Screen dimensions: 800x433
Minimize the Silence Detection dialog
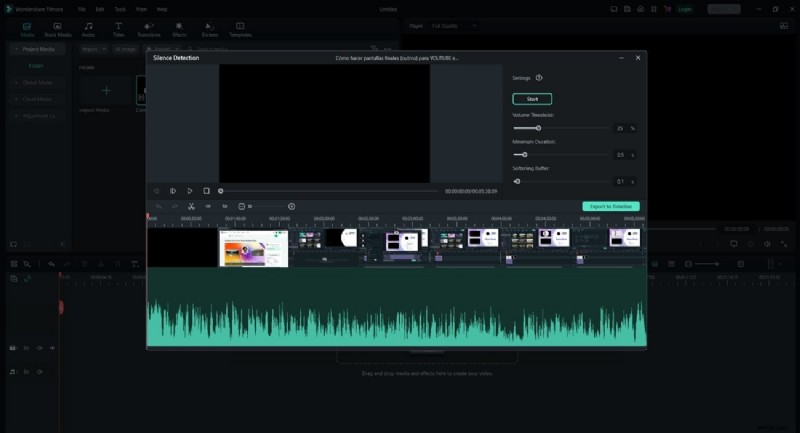[x=621, y=58]
